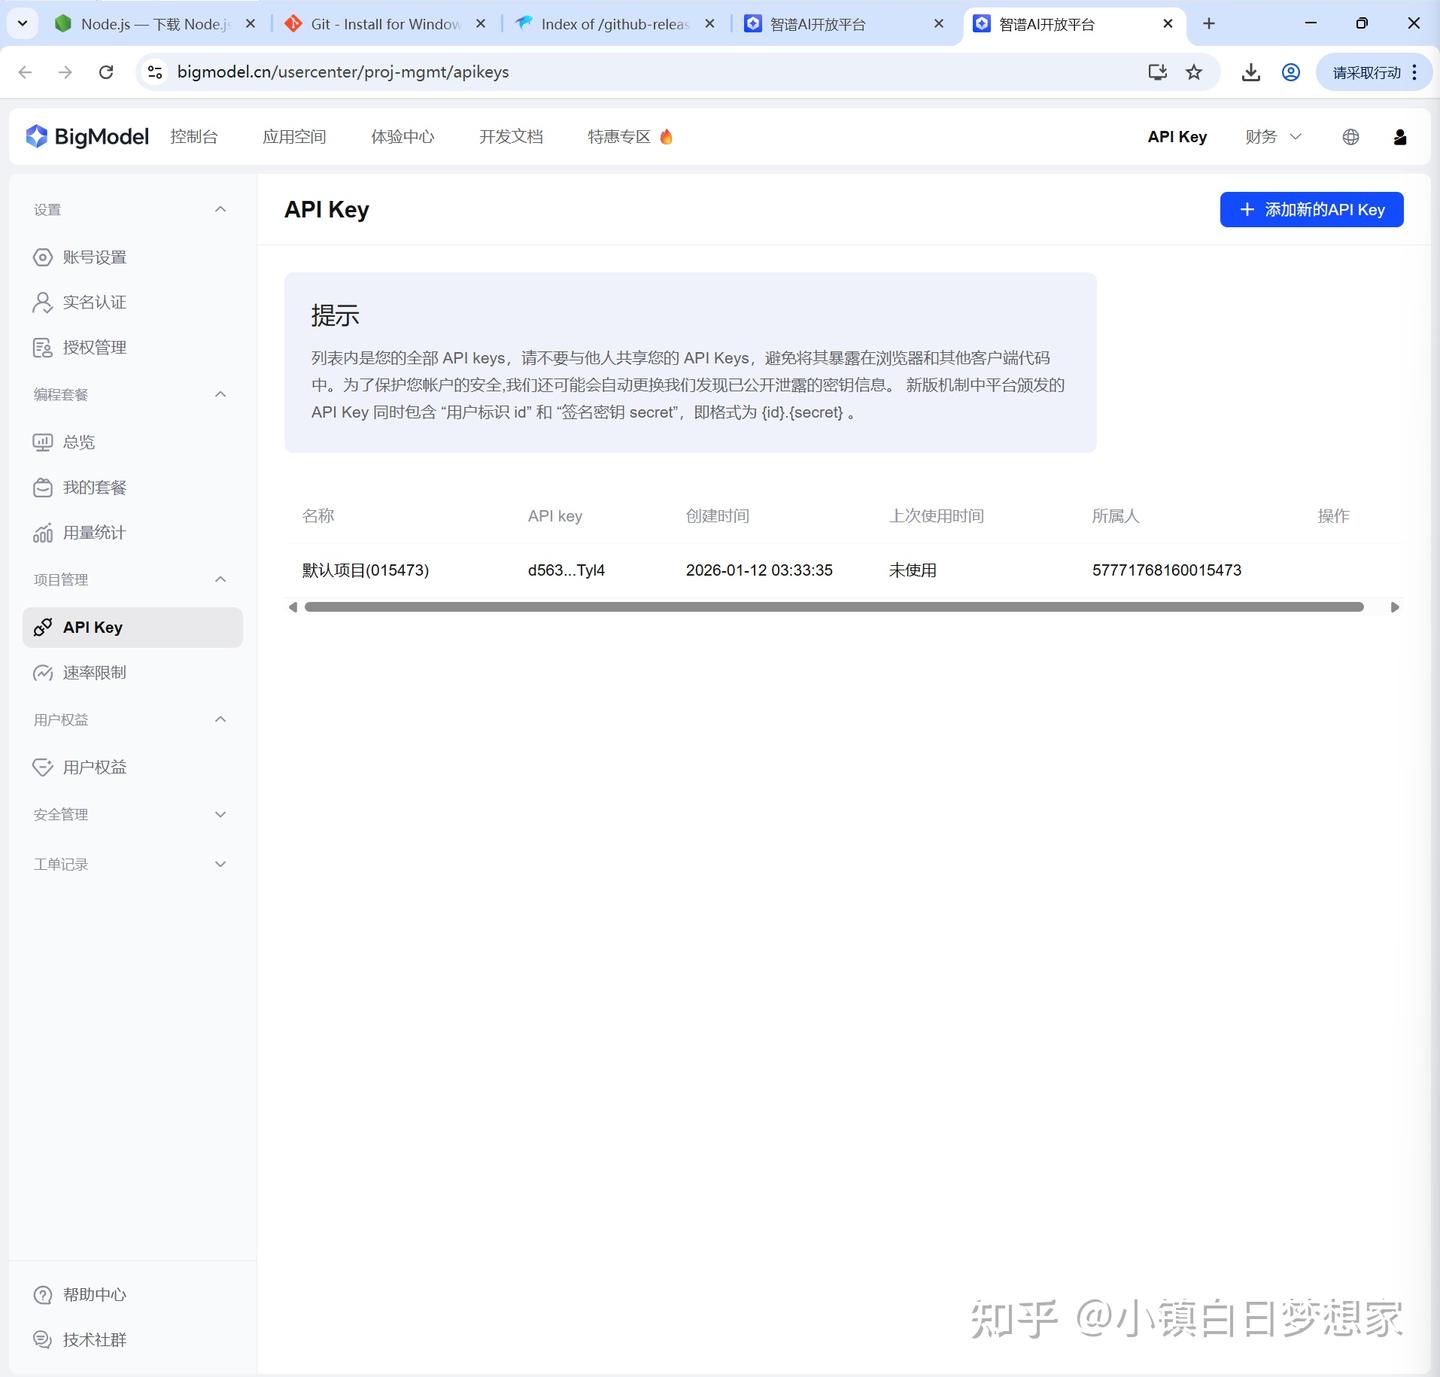
Task: Switch to the Git Install for Windows tab
Action: pyautogui.click(x=385, y=24)
